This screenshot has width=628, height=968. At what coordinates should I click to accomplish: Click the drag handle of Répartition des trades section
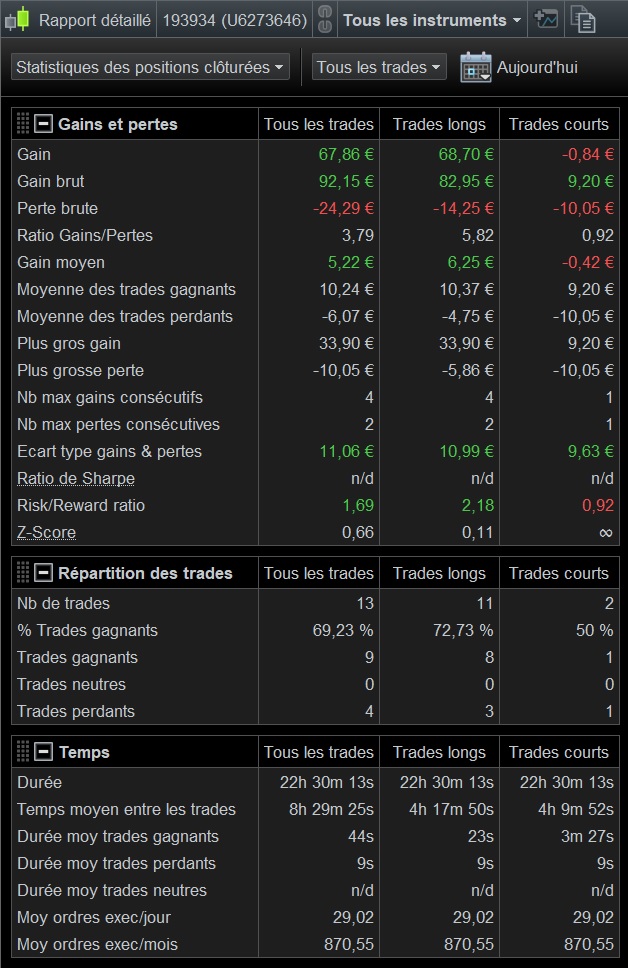point(23,573)
